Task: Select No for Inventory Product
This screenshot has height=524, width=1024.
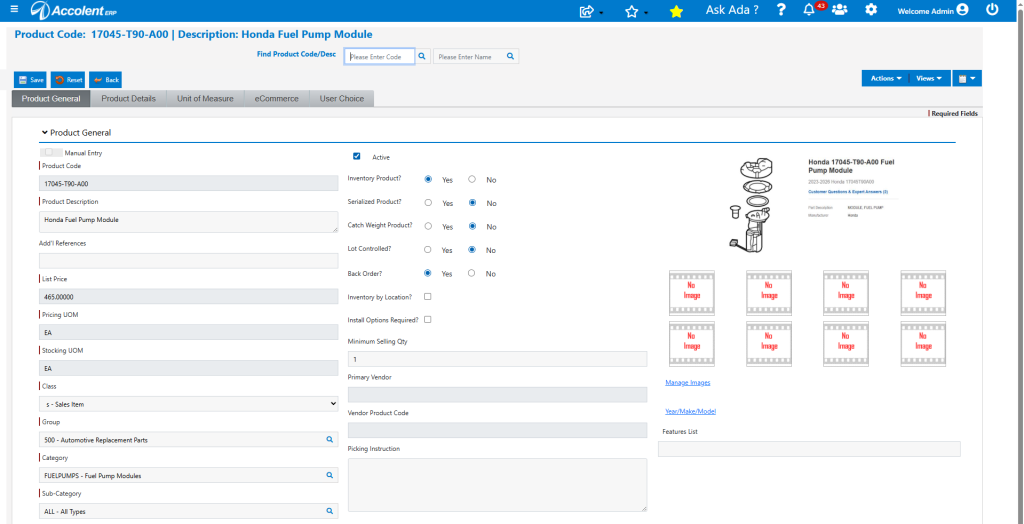Action: (x=472, y=179)
